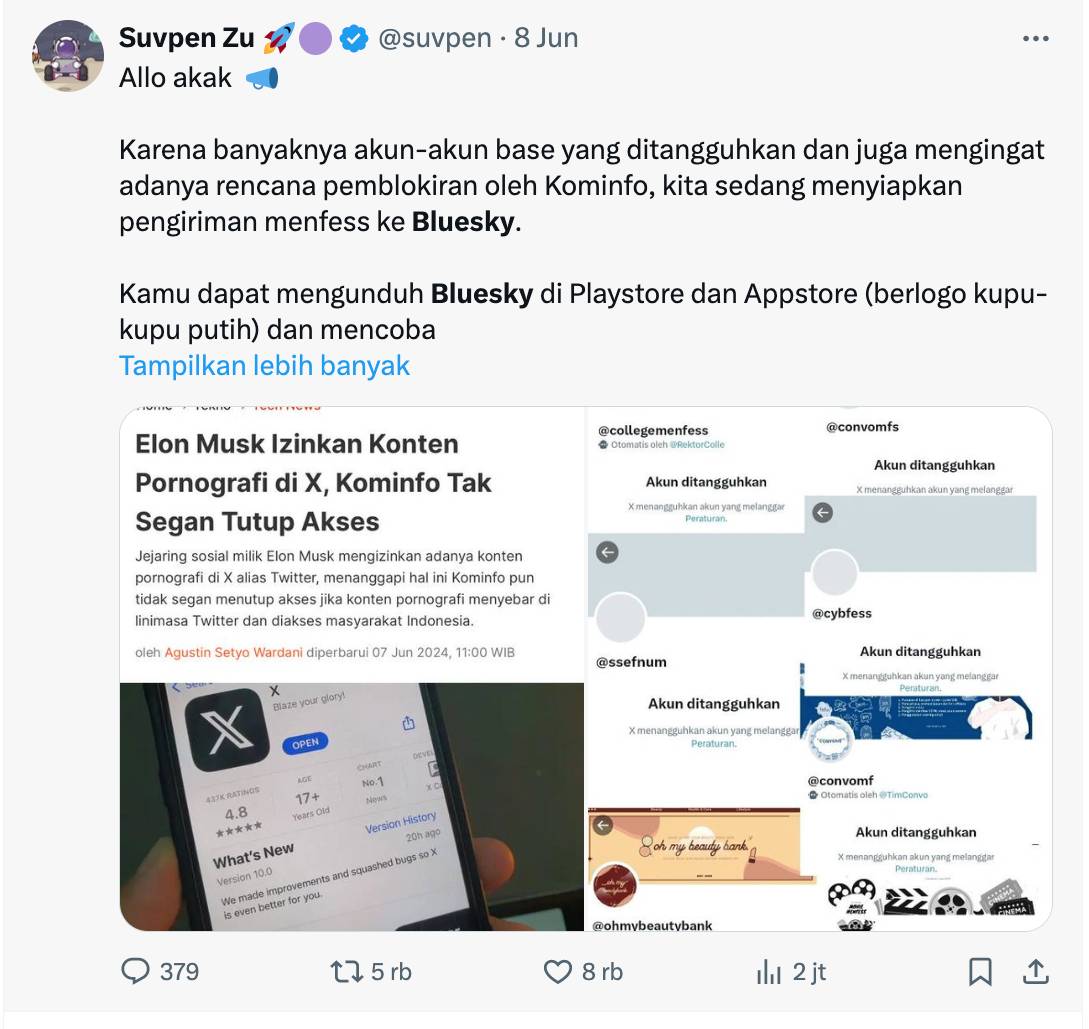Click the repost arrows icon
Screen dimensions: 1089x1029
pyautogui.click(x=347, y=971)
